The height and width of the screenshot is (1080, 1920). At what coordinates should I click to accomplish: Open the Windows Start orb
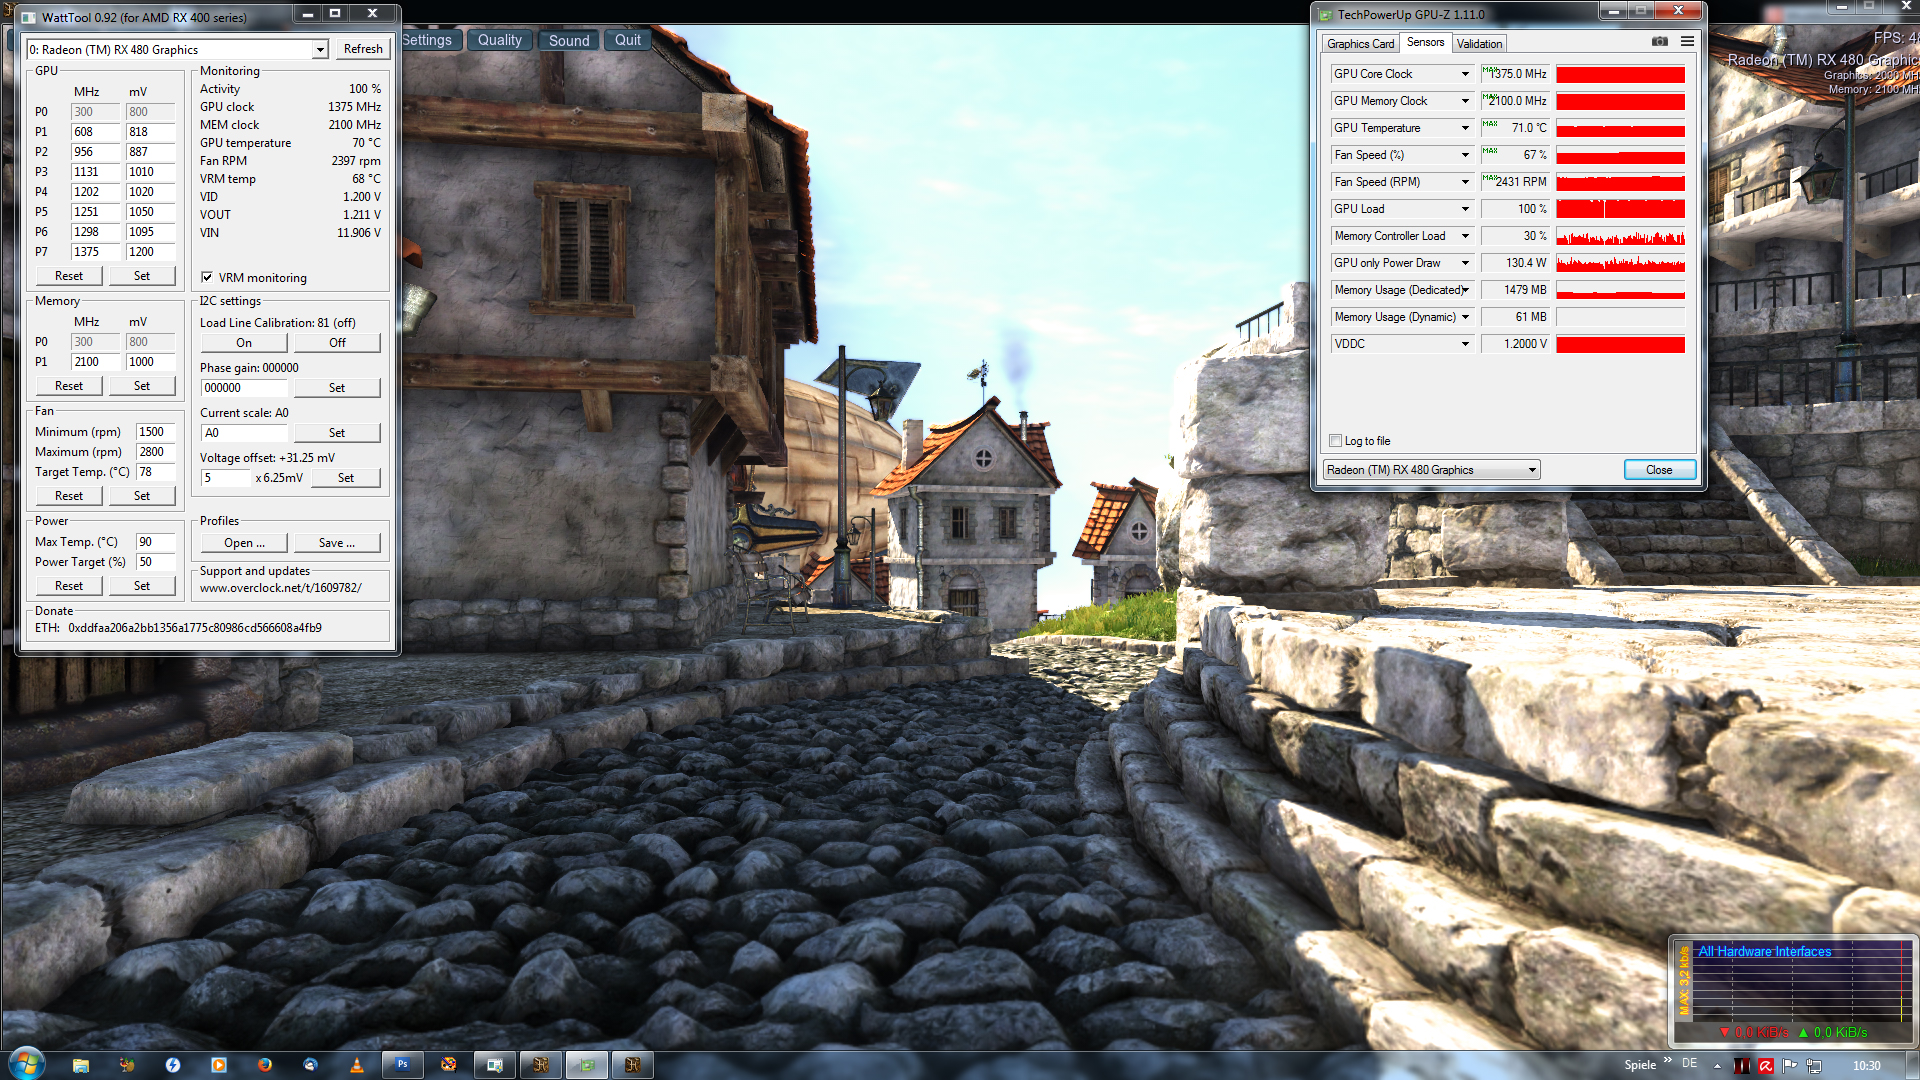27,1063
